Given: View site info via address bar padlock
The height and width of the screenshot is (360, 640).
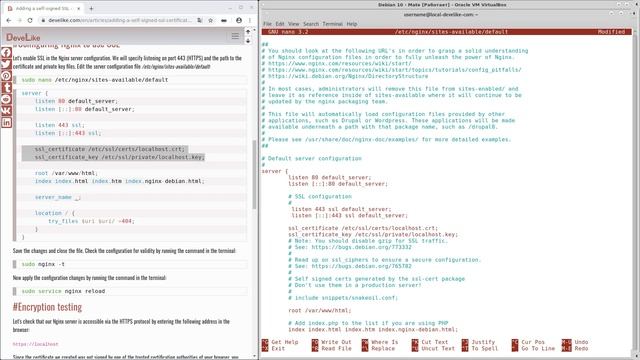Looking at the screenshot, I should [x=42, y=20].
